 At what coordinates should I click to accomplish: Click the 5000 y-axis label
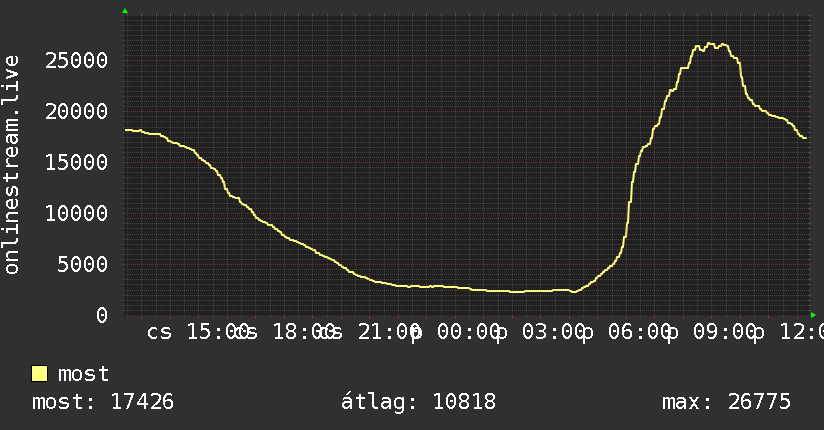(83, 264)
